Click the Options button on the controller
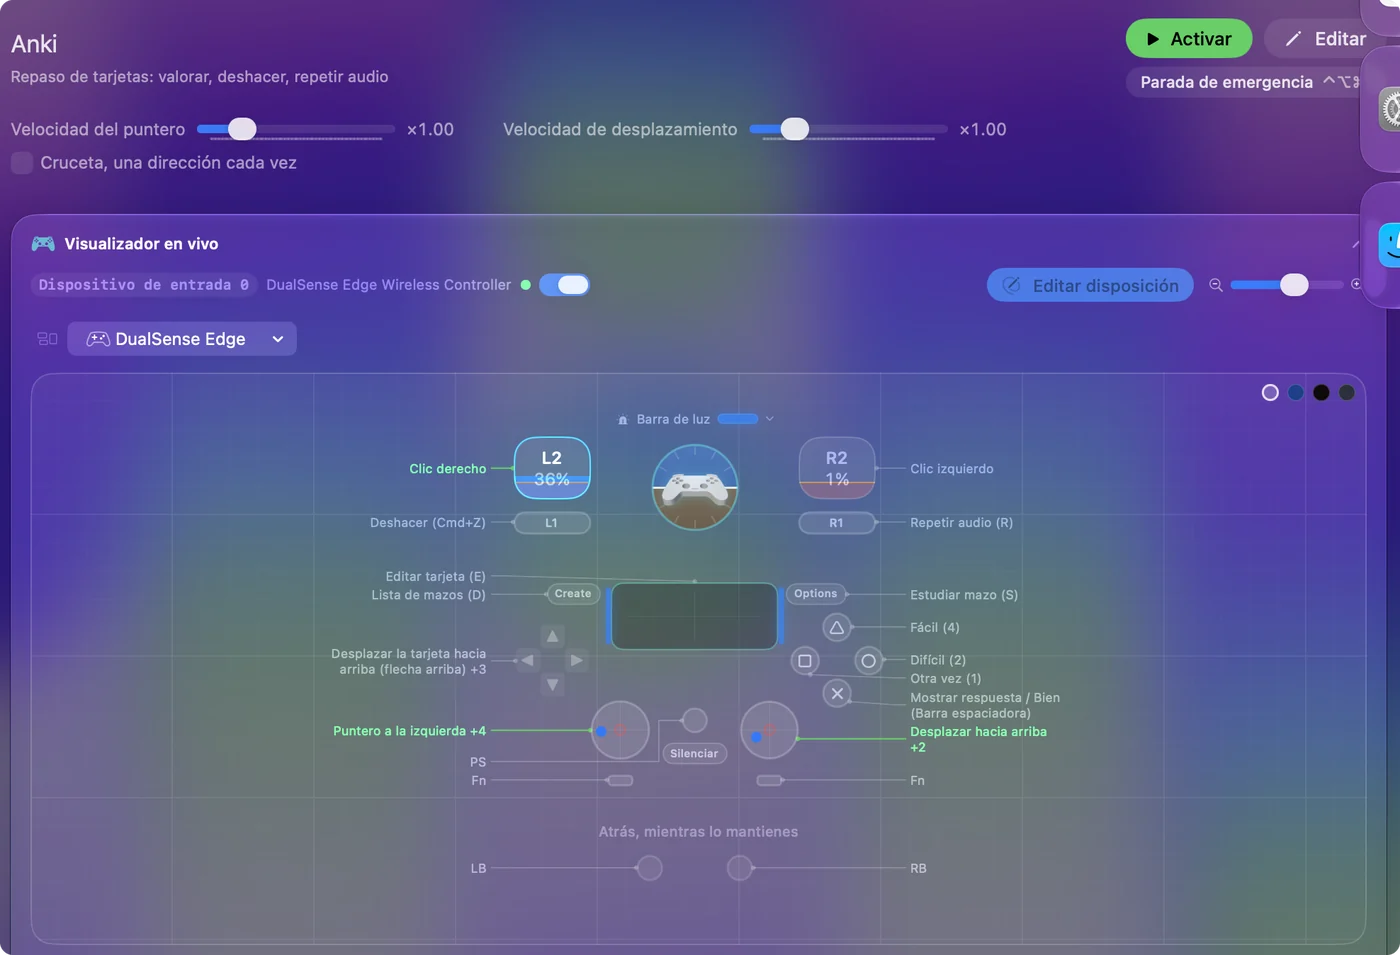The image size is (1400, 955). tap(816, 594)
